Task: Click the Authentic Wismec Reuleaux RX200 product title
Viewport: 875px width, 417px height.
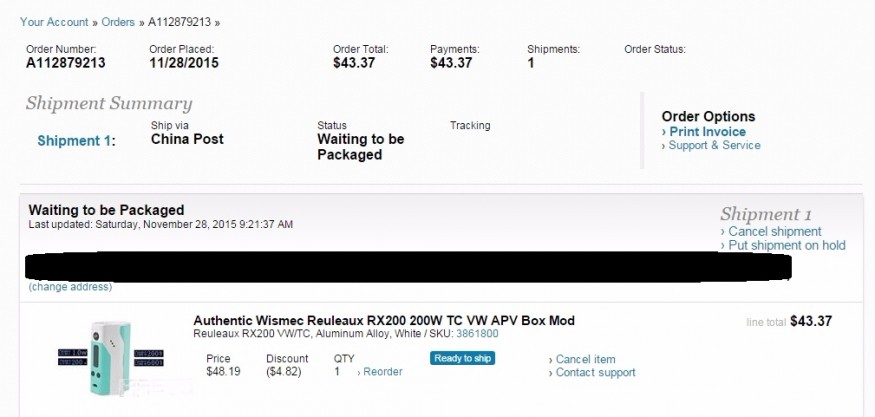Action: click(x=383, y=321)
